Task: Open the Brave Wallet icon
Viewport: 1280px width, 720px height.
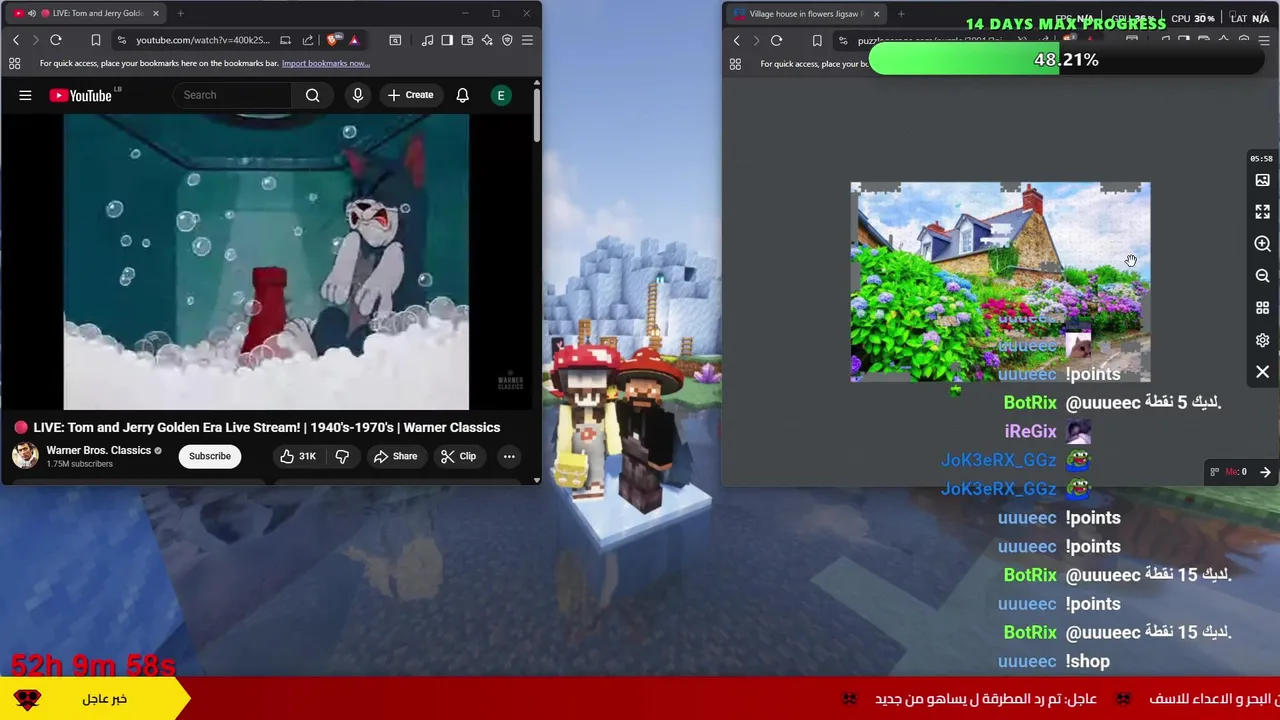Action: point(467,40)
